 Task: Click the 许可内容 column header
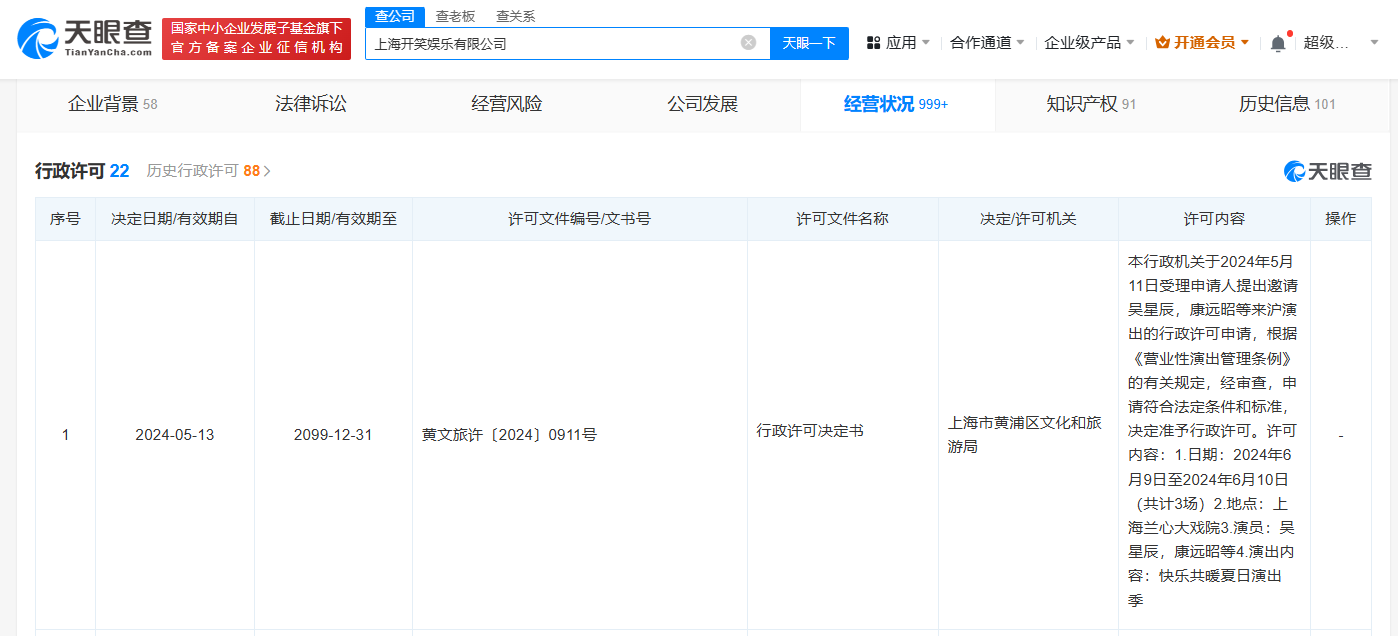point(1214,219)
